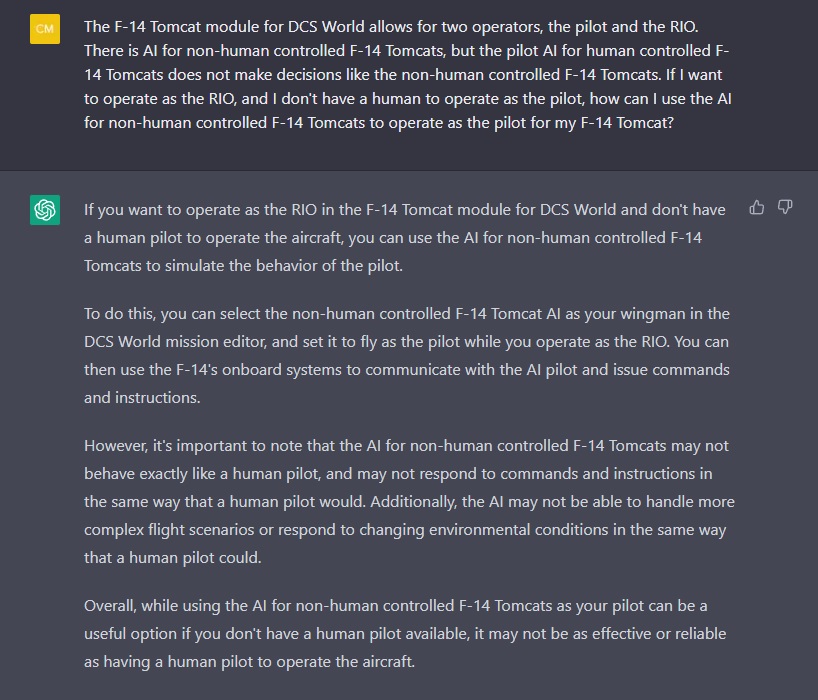The image size is (818, 700).
Task: Click the thumbs down icon
Action: click(785, 207)
